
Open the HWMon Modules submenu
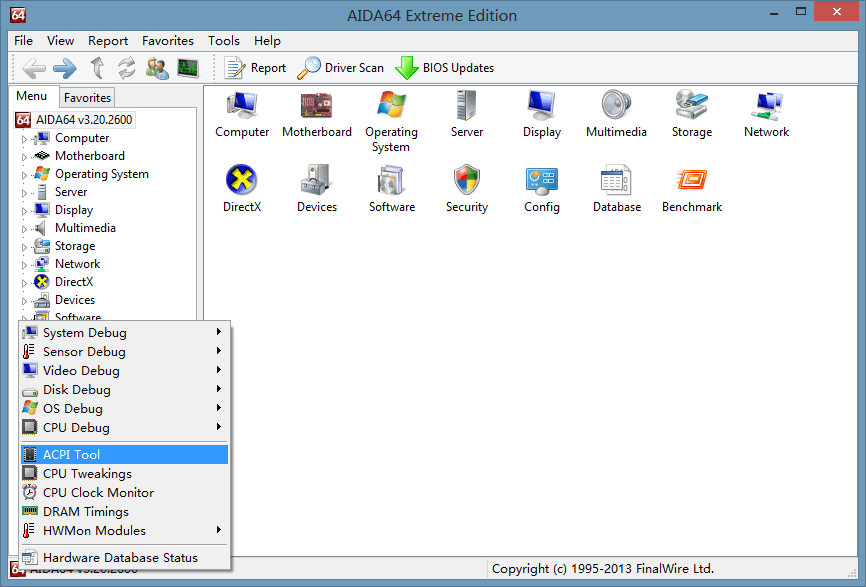[x=124, y=531]
